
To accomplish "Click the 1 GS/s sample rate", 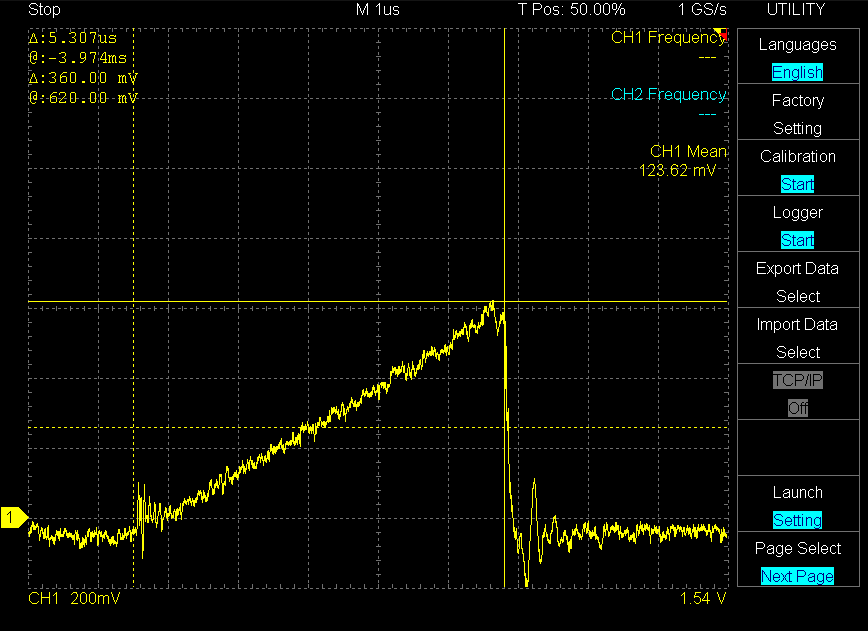I will pos(702,9).
